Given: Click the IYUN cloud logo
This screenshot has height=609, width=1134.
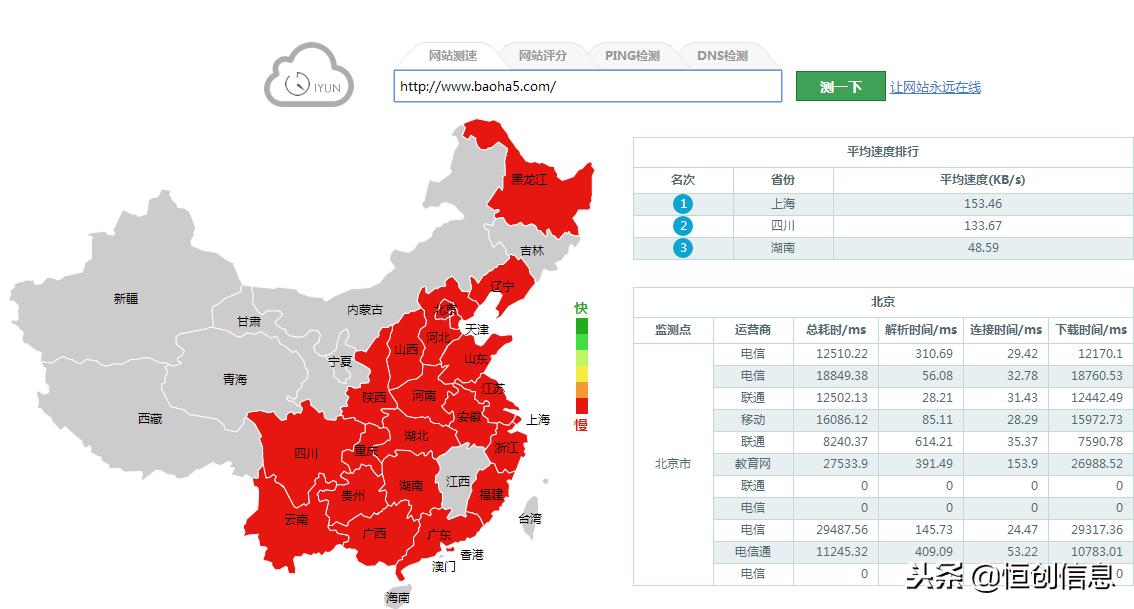Looking at the screenshot, I should coord(308,80).
